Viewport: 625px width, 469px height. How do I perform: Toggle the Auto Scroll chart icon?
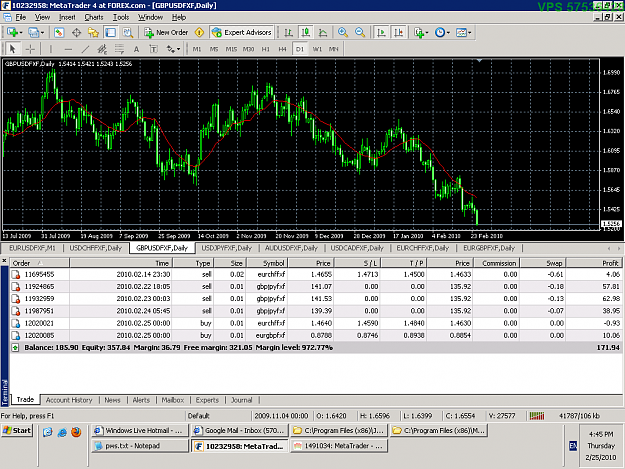tap(381, 32)
